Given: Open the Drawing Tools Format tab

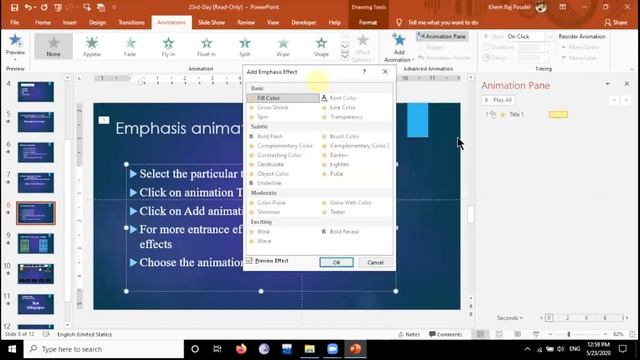Looking at the screenshot, I should click(x=368, y=22).
